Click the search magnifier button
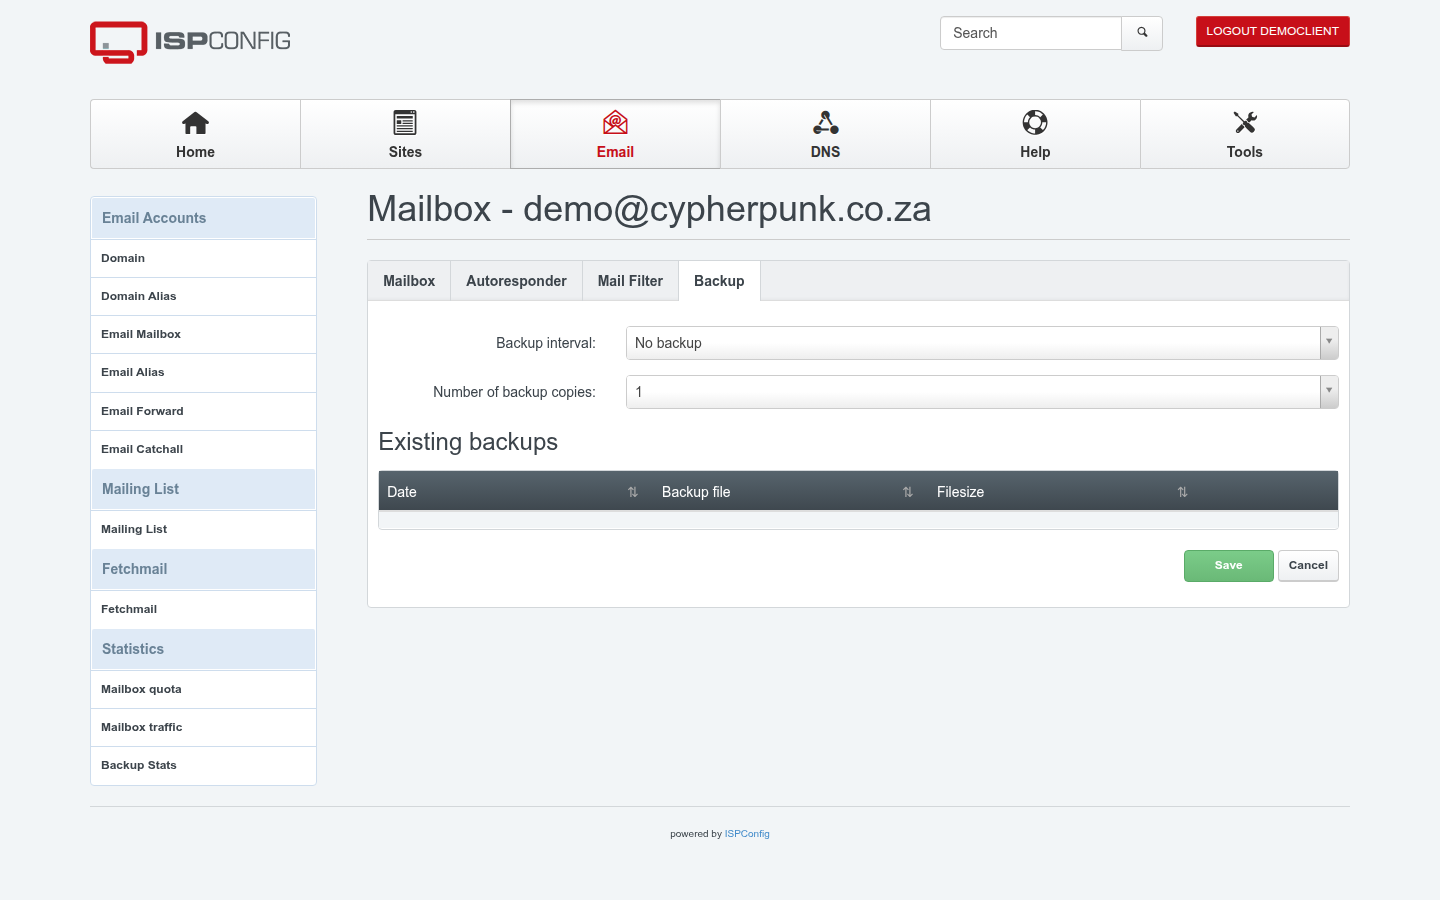This screenshot has width=1440, height=900. pos(1142,33)
